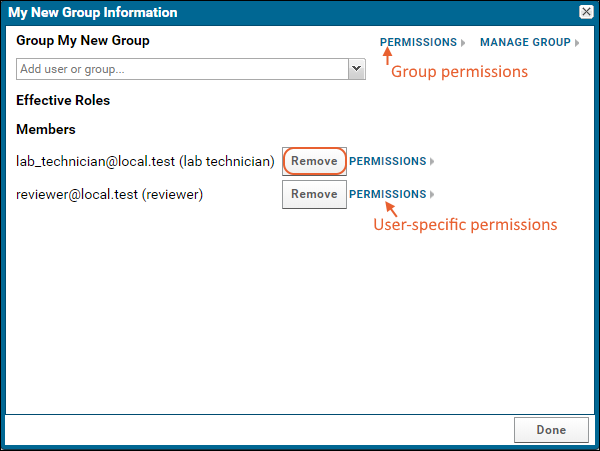600x451 pixels.
Task: Click the dialog title bar text
Action: click(93, 12)
